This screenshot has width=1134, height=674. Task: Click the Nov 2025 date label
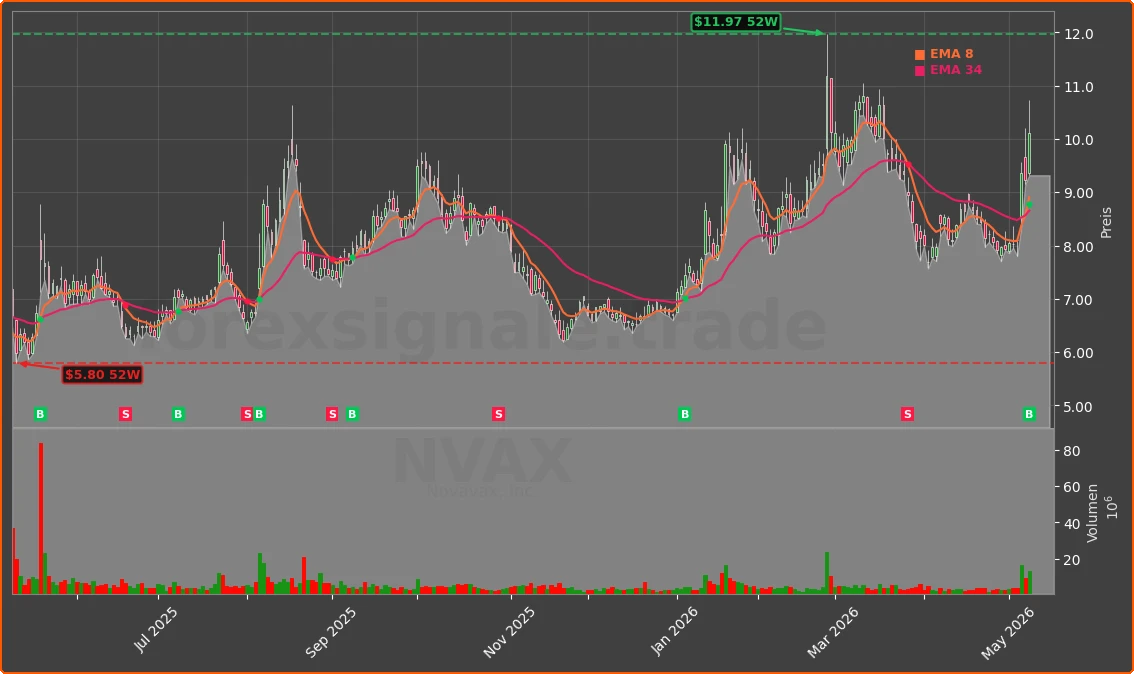click(508, 632)
